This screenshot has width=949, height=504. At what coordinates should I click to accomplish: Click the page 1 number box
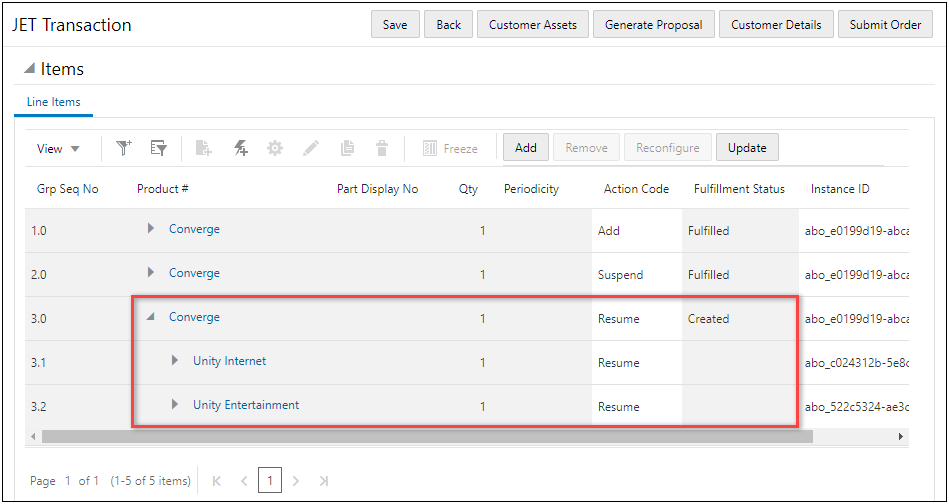pyautogui.click(x=269, y=481)
